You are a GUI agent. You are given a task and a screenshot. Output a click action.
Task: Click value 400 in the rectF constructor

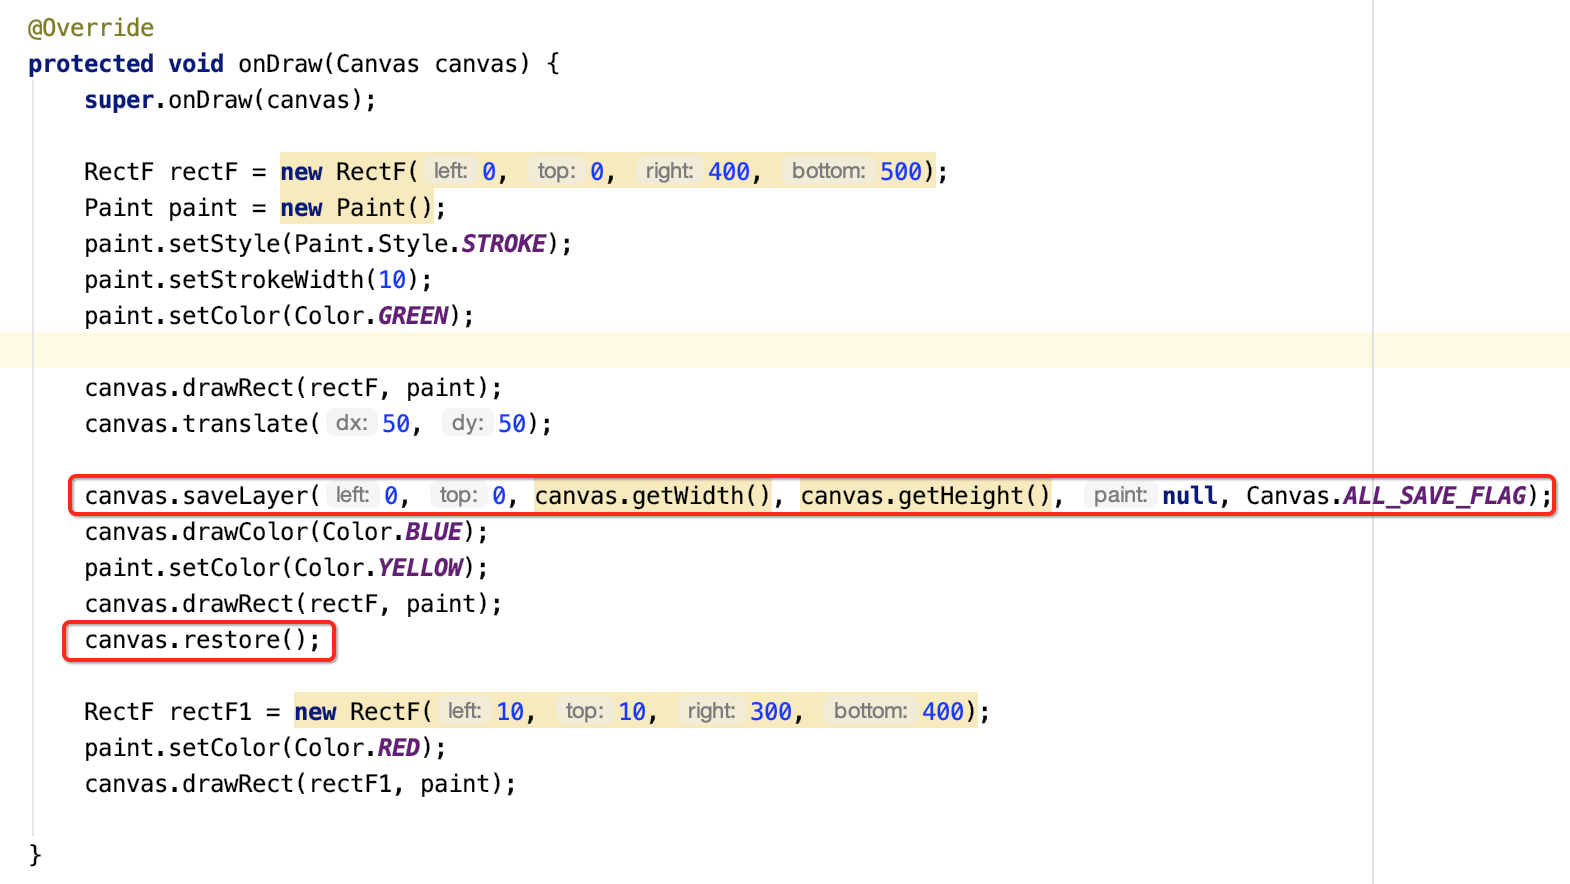click(x=729, y=172)
